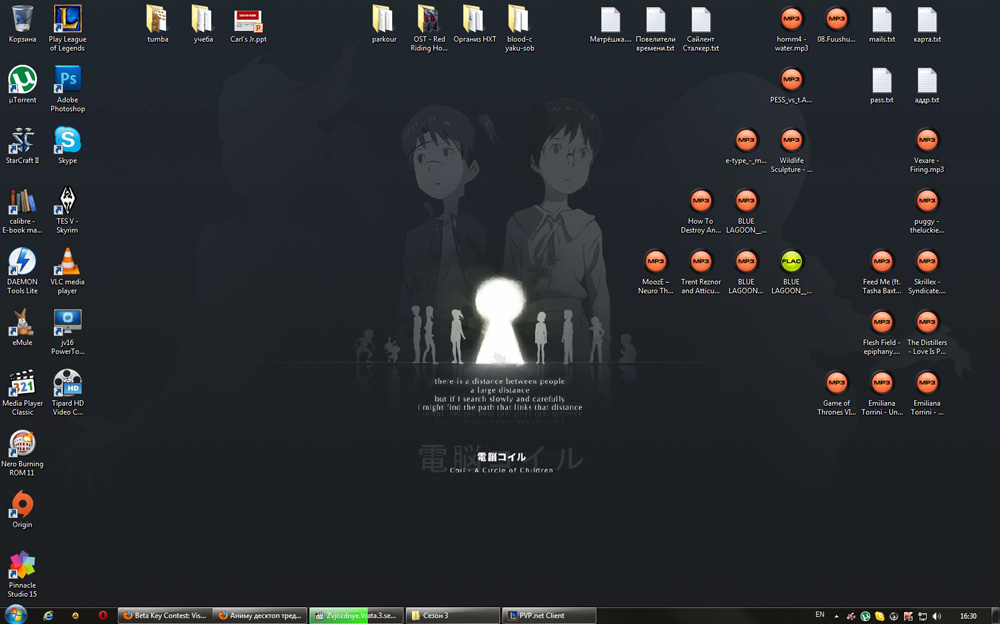Select the Tipard HD Video Converter icon
This screenshot has width=1000, height=624.
point(67,392)
